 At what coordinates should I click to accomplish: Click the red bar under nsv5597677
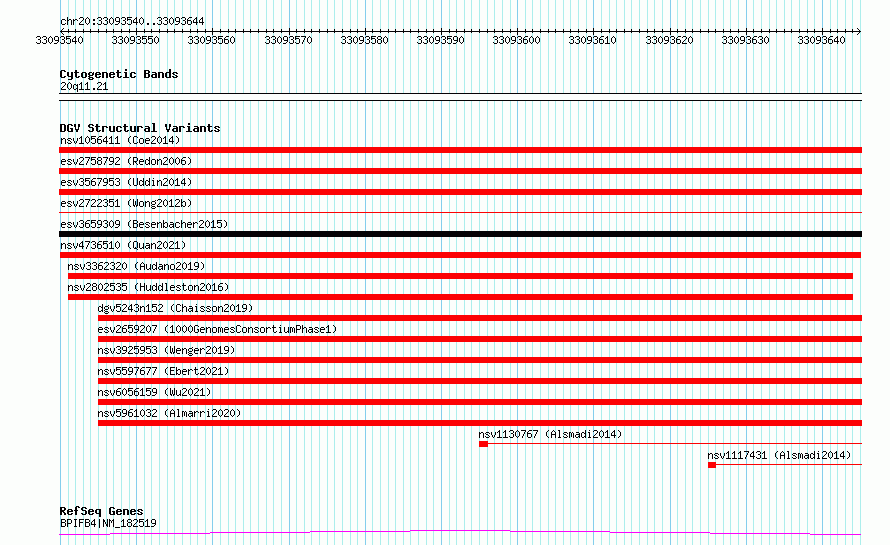point(480,381)
